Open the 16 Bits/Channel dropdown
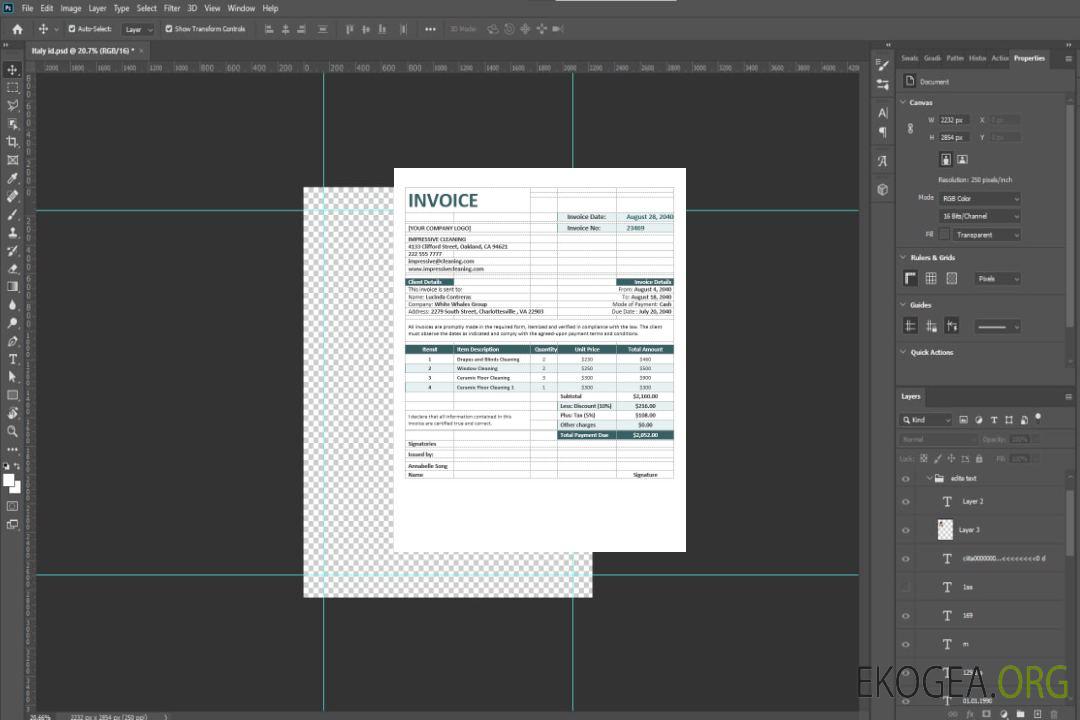This screenshot has width=1080, height=720. pyautogui.click(x=980, y=216)
